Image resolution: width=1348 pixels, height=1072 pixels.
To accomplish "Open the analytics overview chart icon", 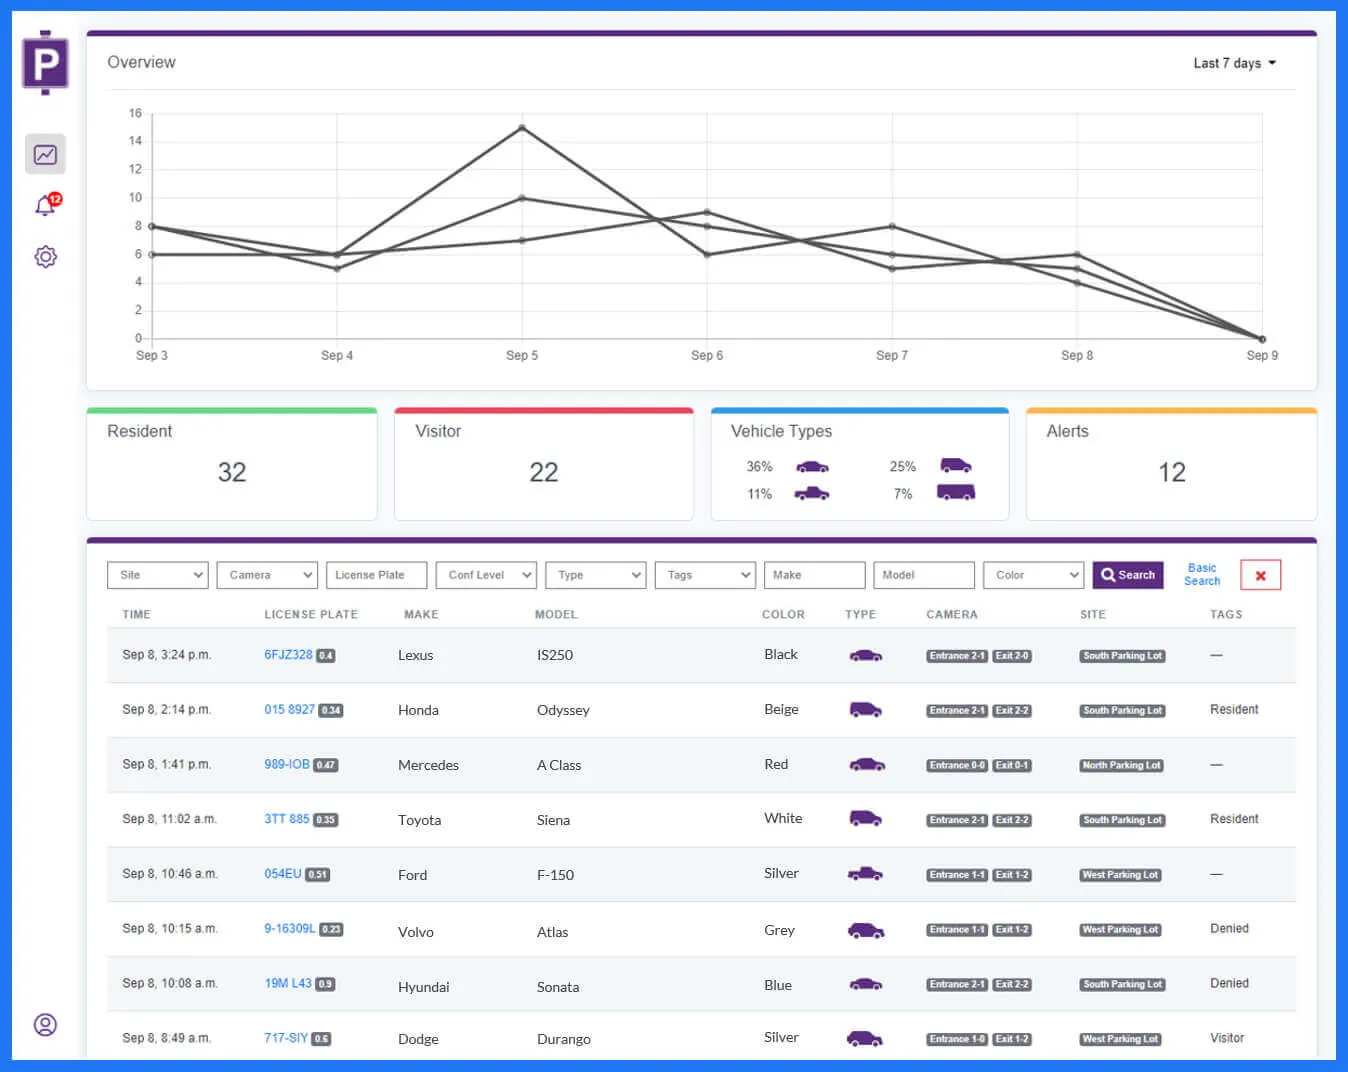I will point(44,154).
